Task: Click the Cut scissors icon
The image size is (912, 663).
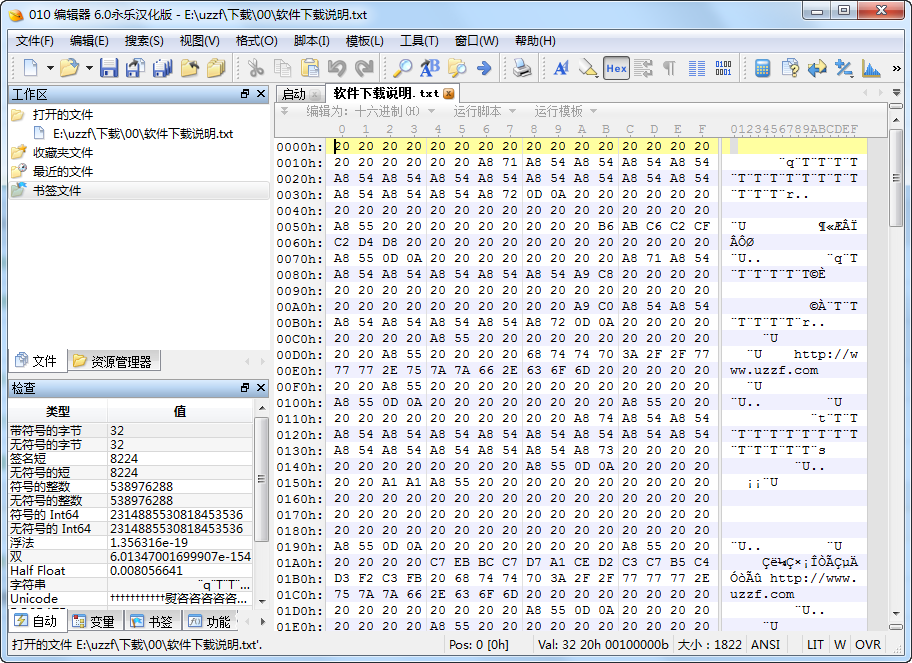Action: 256,68
